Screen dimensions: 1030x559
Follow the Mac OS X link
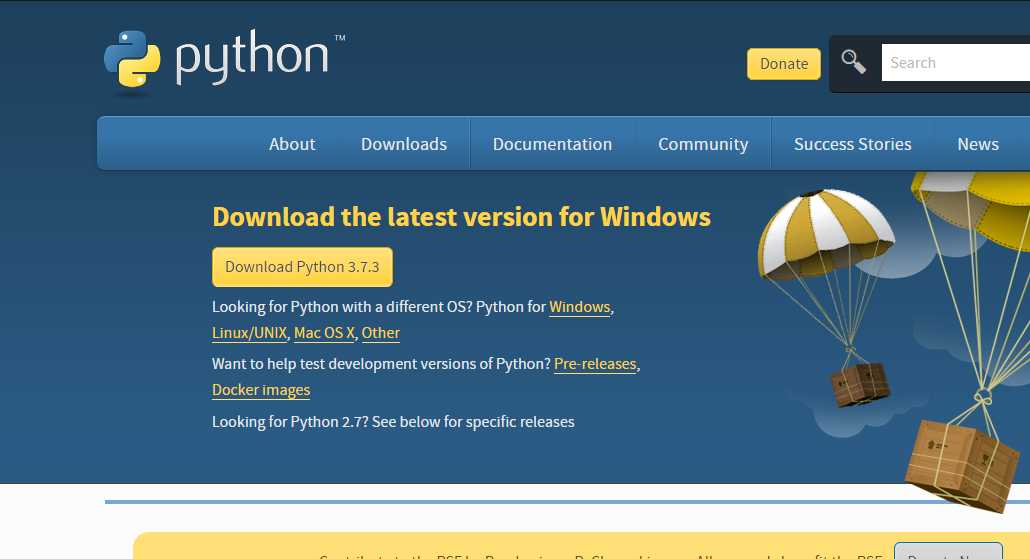coord(325,333)
